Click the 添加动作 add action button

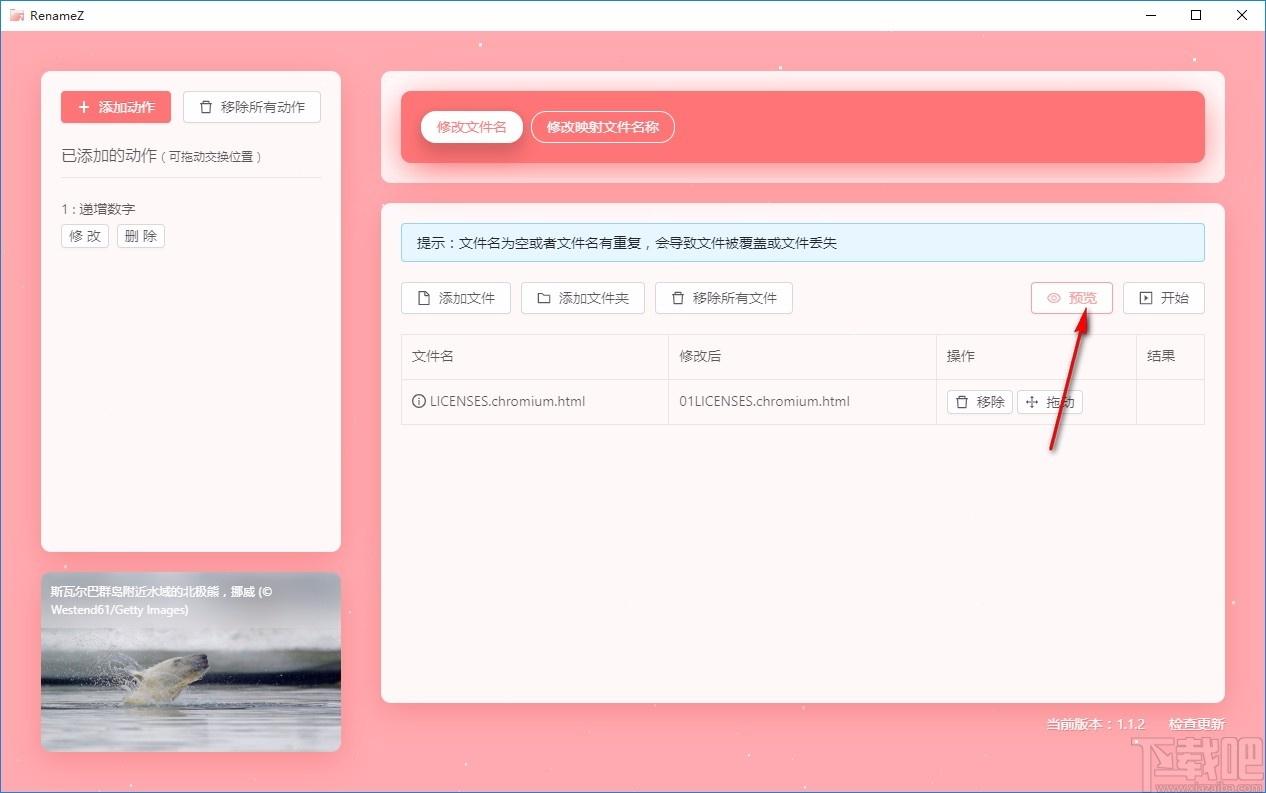coord(116,107)
